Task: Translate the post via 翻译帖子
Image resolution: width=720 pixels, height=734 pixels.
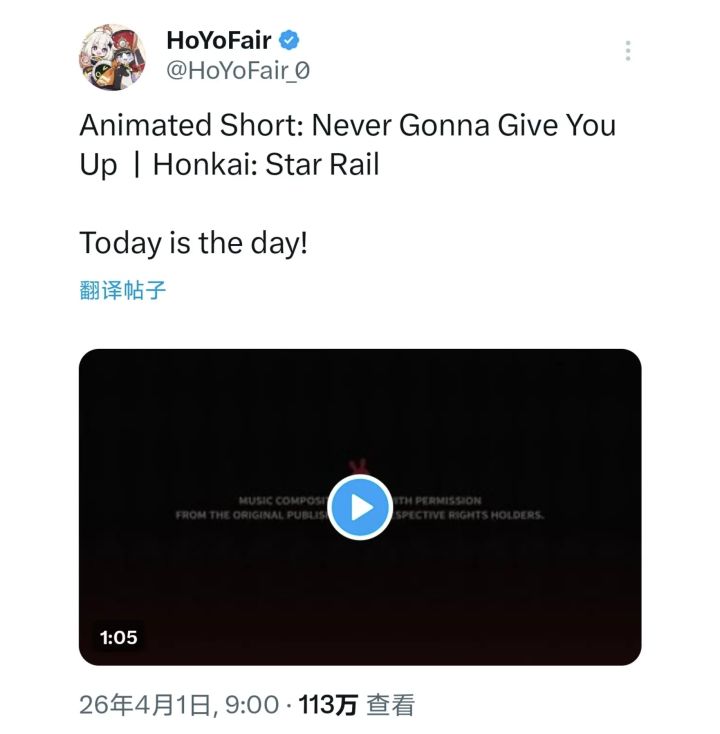Action: (122, 291)
